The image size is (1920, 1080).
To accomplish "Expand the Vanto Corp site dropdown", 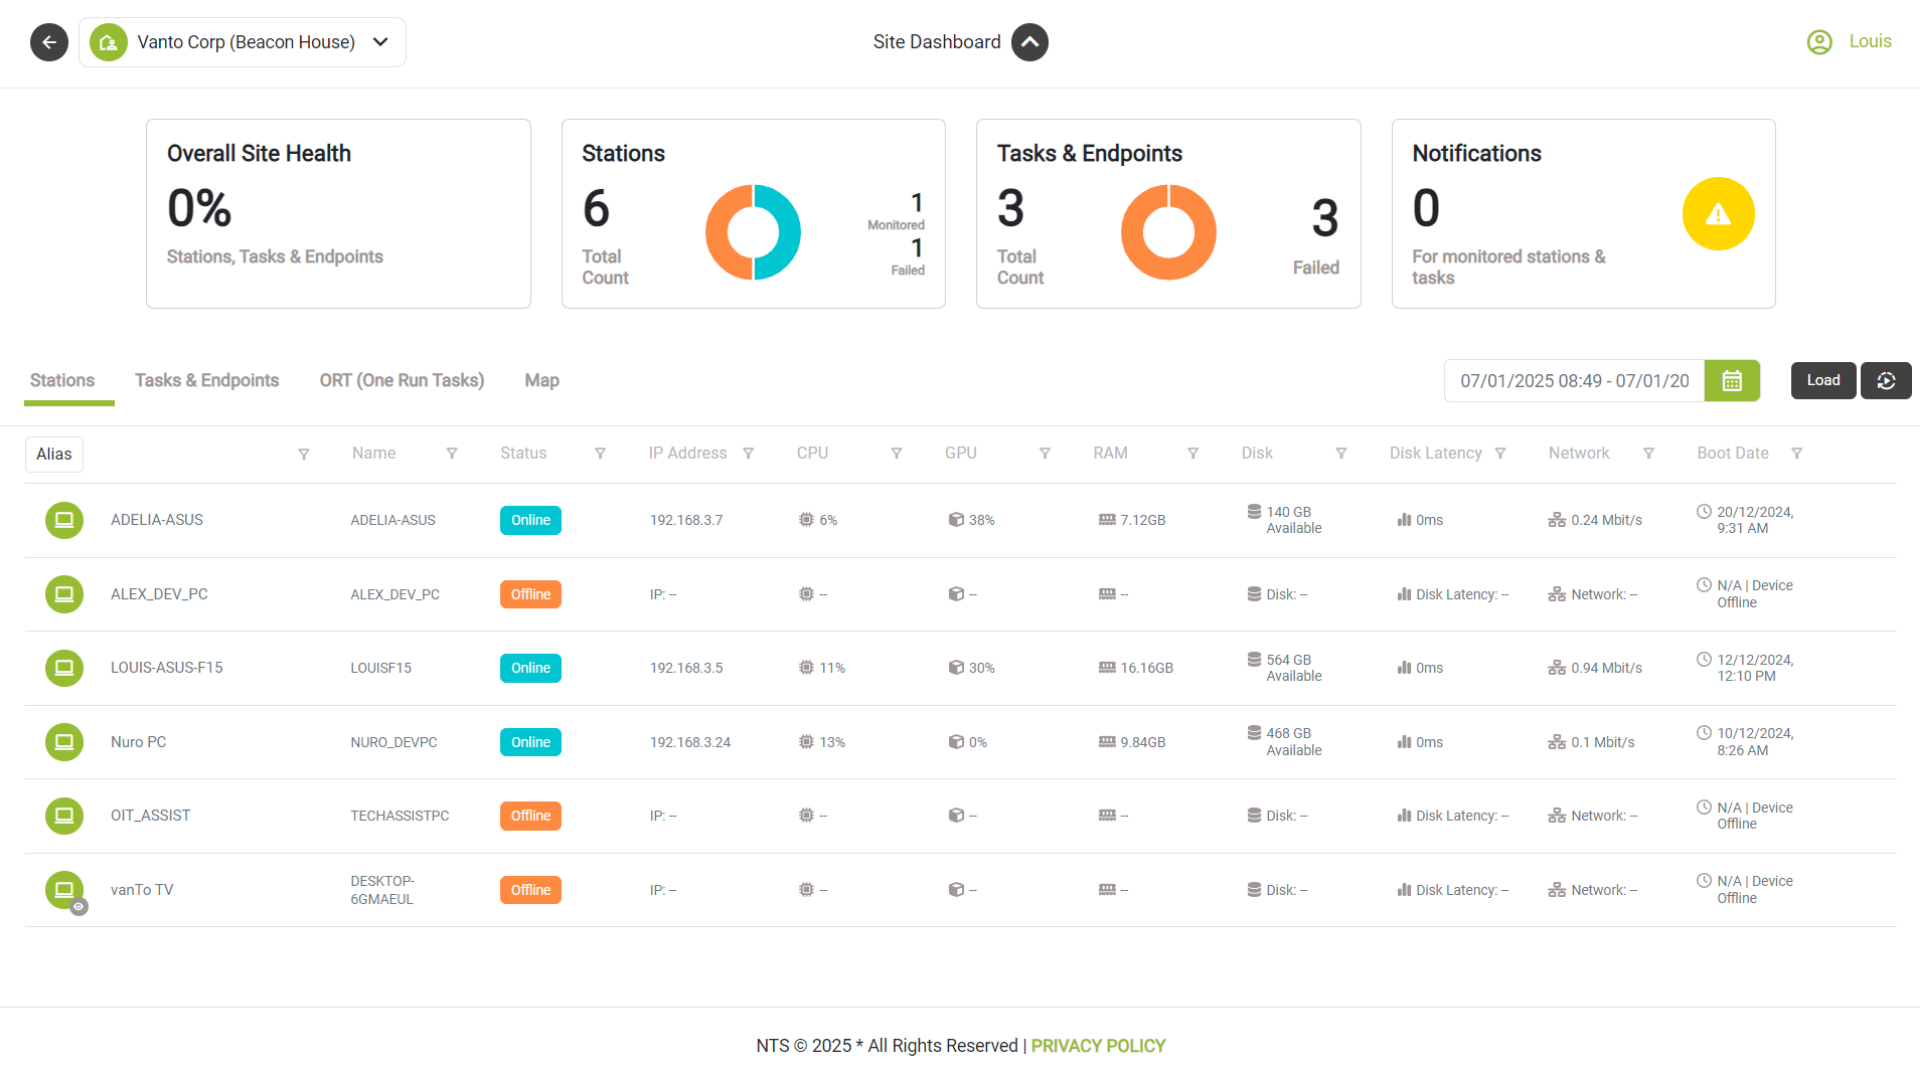I will click(x=380, y=42).
